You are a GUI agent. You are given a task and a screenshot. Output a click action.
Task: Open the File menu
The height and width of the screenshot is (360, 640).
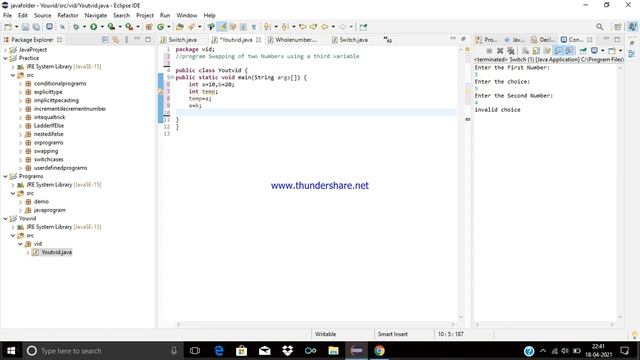pos(7,16)
